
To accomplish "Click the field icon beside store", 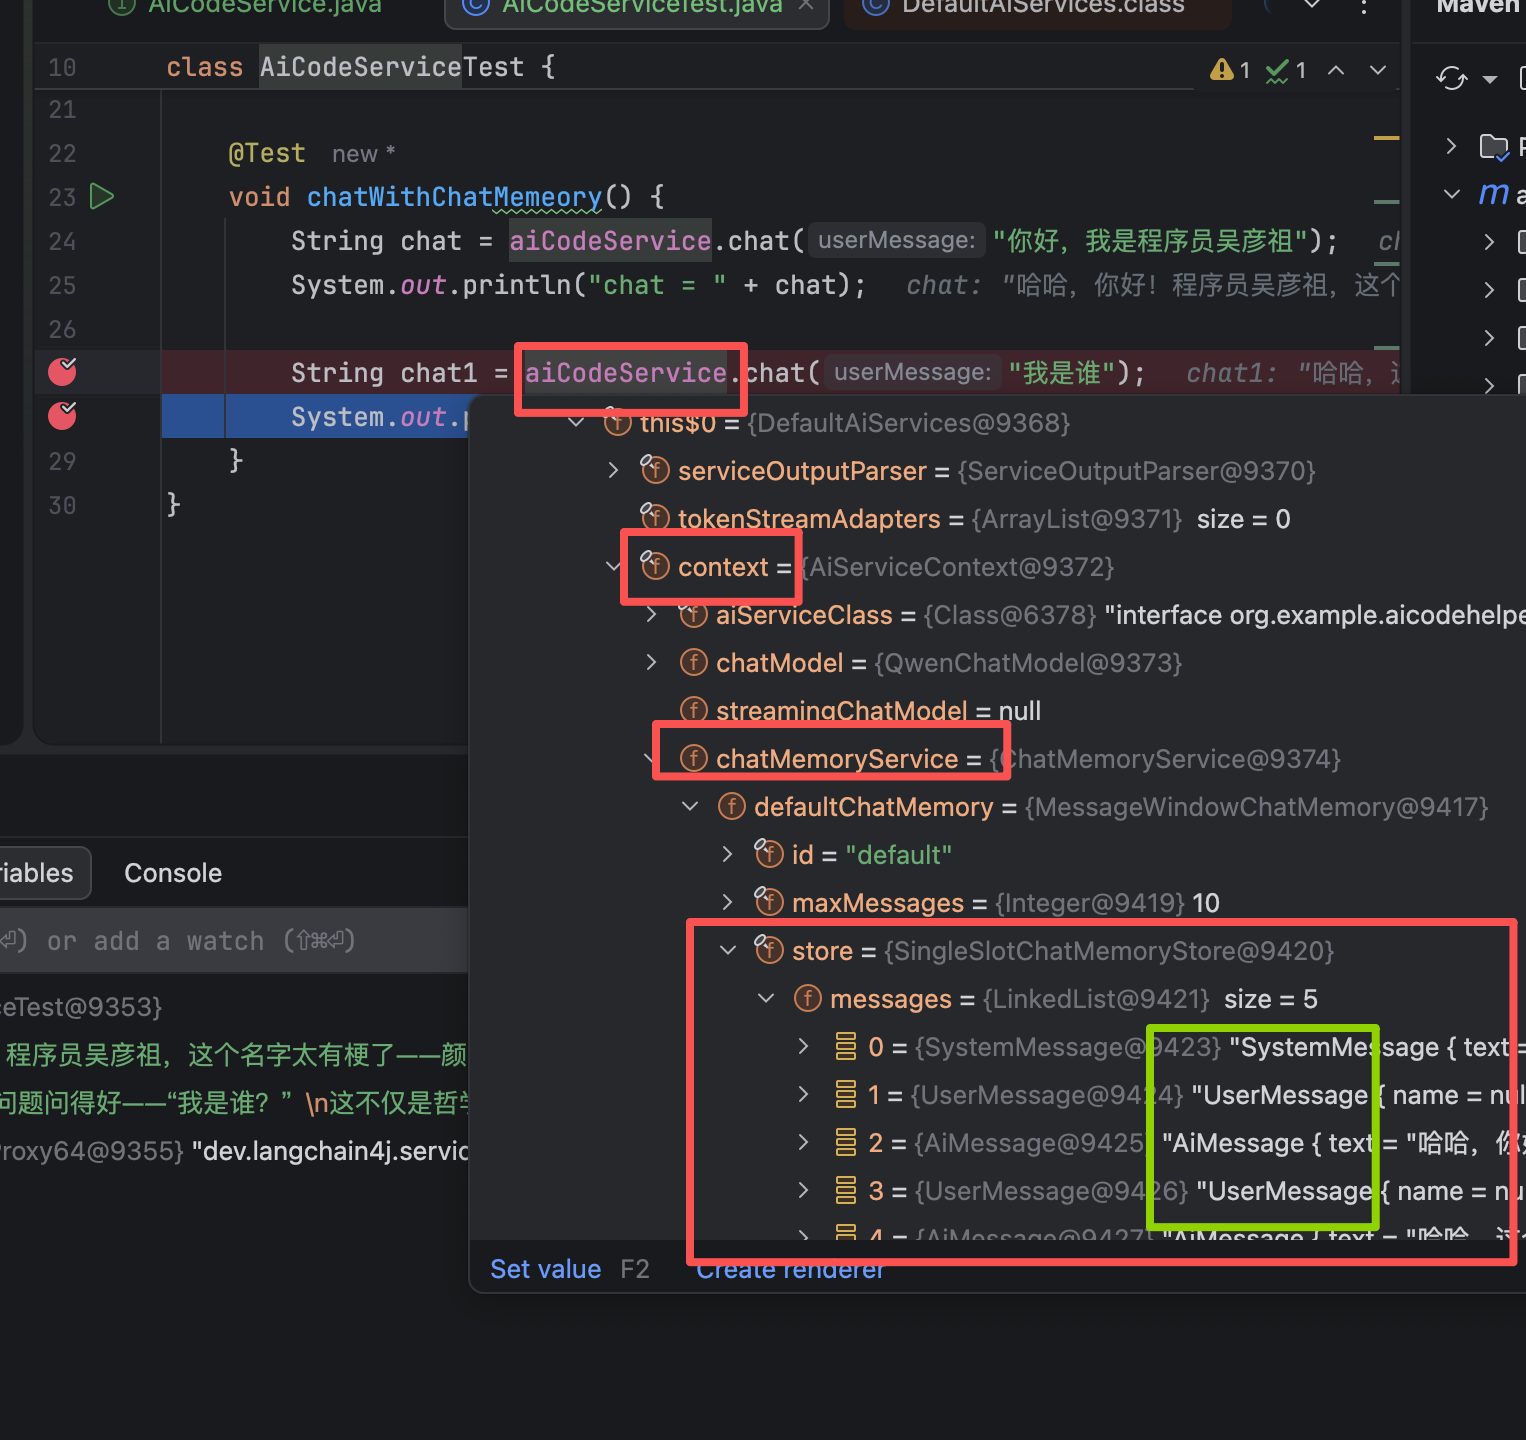I will pyautogui.click(x=769, y=948).
